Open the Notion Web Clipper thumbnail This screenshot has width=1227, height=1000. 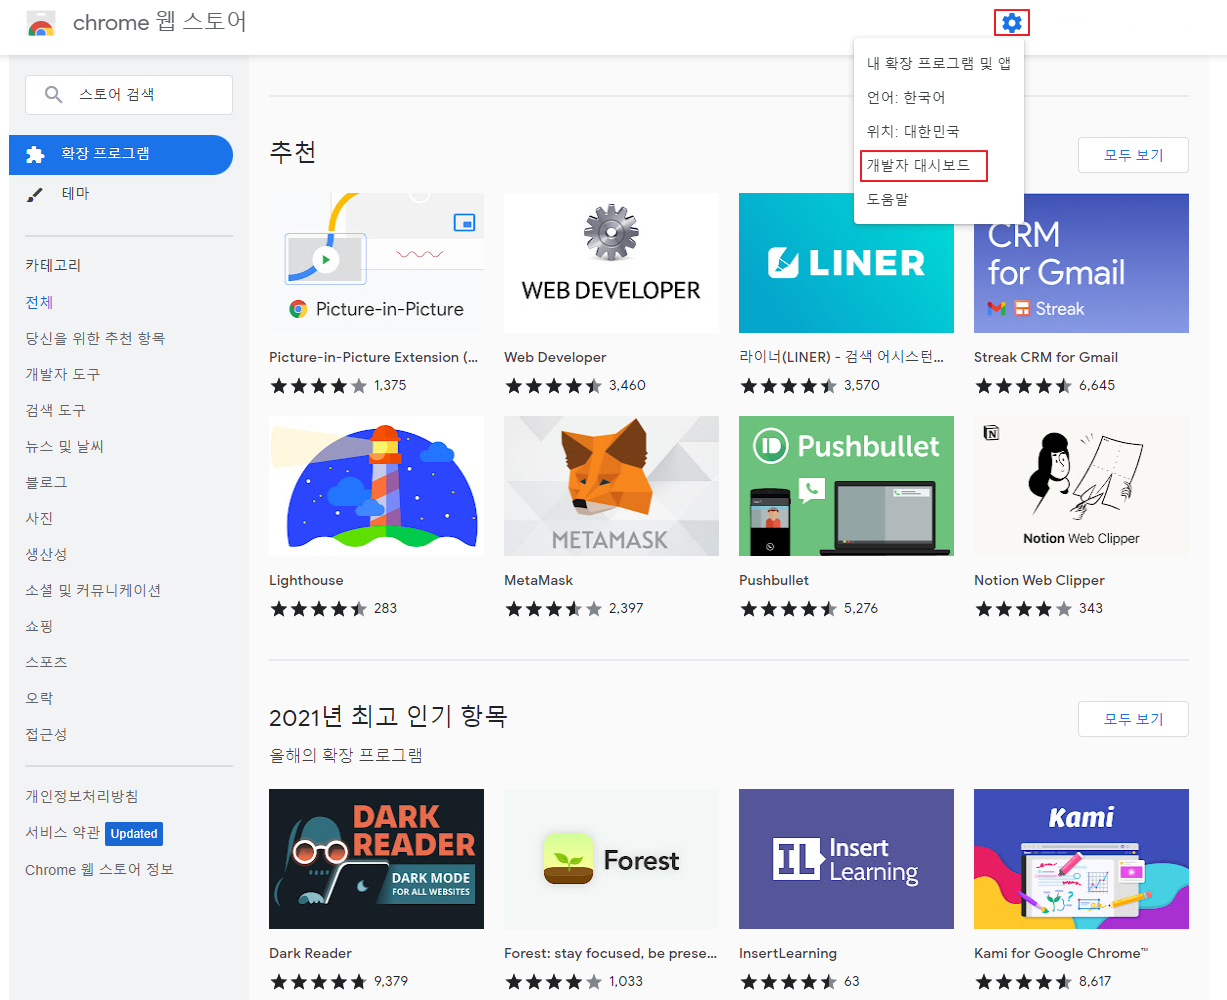(x=1081, y=486)
